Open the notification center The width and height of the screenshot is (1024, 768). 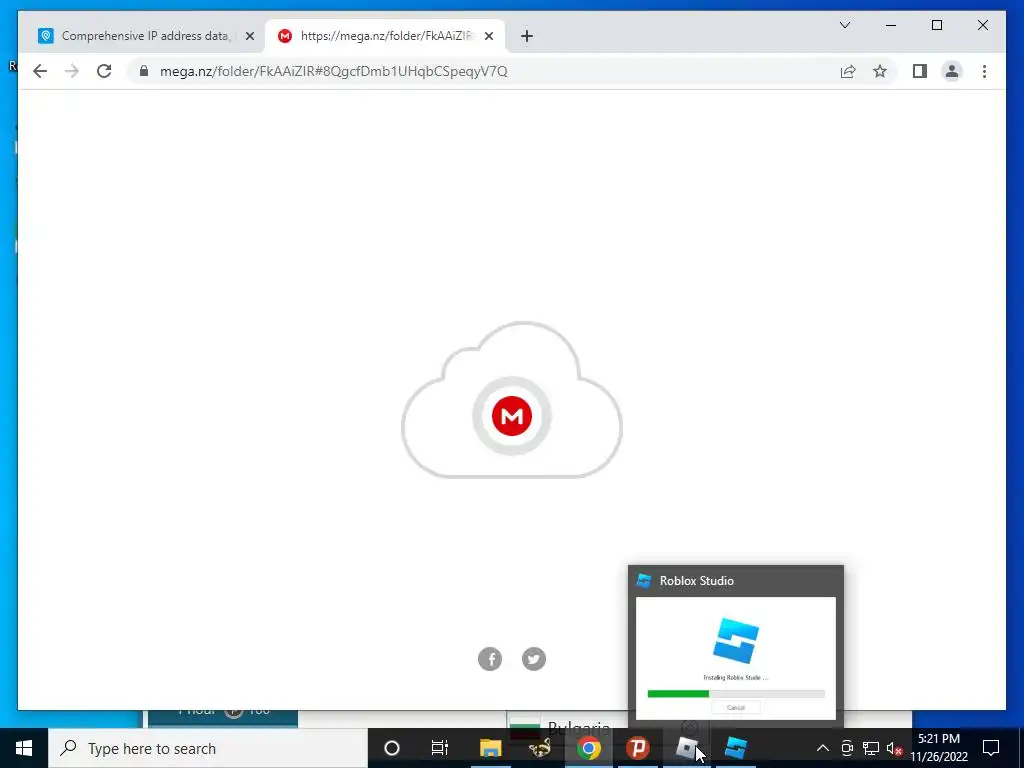click(991, 748)
